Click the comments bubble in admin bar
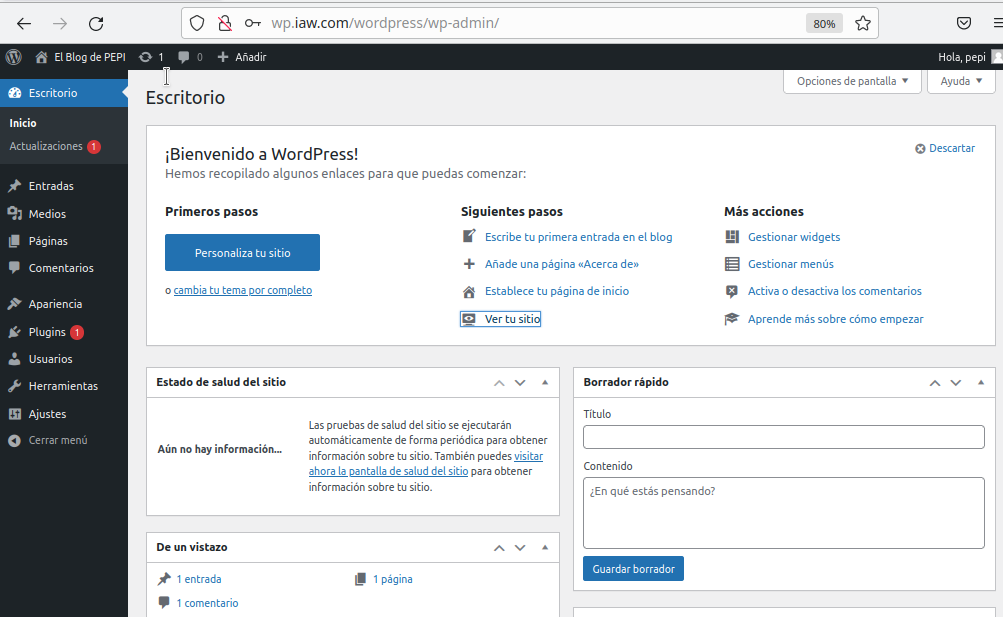 click(x=184, y=57)
